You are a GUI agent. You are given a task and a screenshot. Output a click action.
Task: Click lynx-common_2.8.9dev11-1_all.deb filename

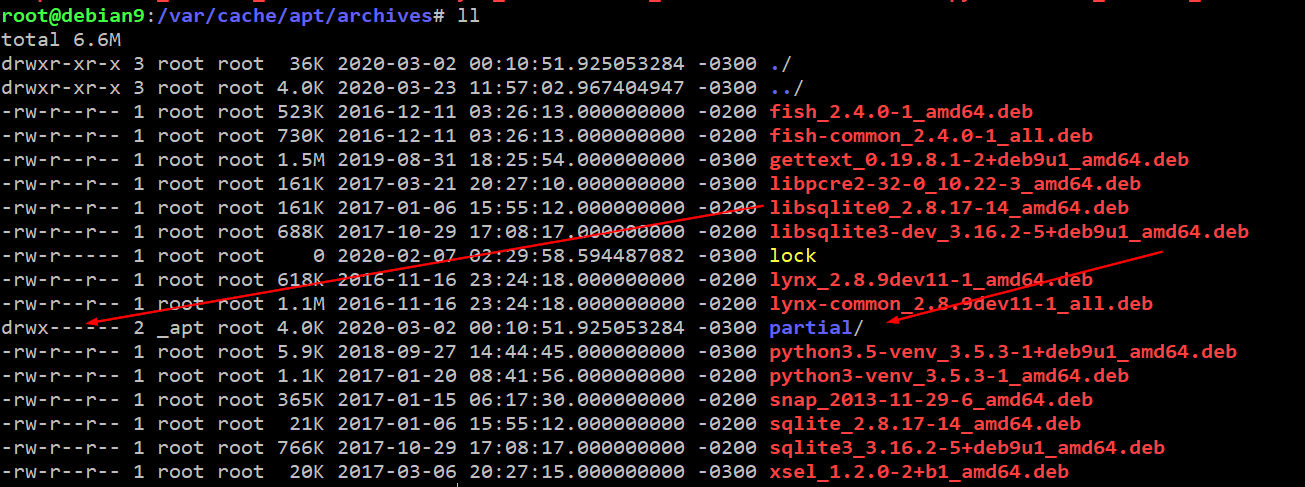coord(961,304)
